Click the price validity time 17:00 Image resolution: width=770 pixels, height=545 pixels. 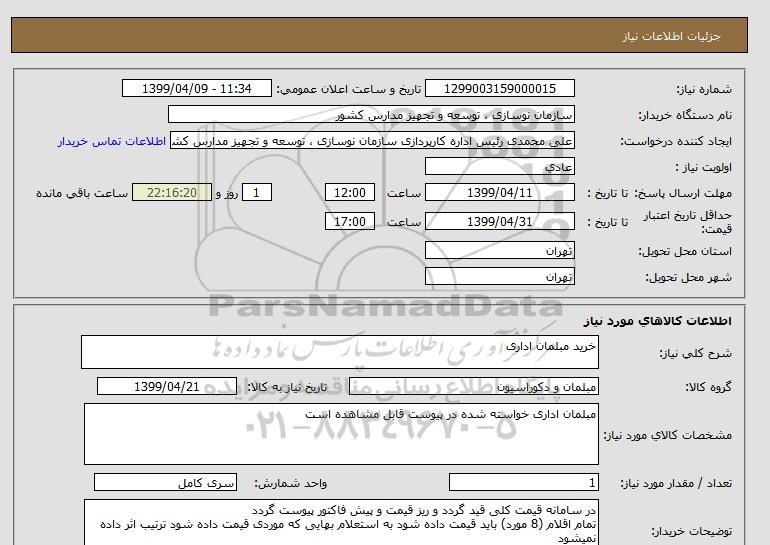click(x=350, y=221)
